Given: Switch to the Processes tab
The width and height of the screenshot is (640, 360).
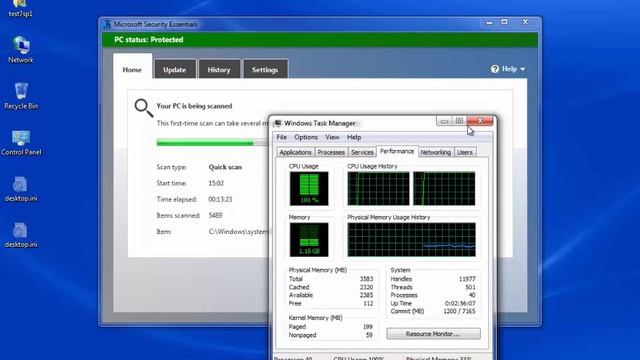Looking at the screenshot, I should point(331,152).
